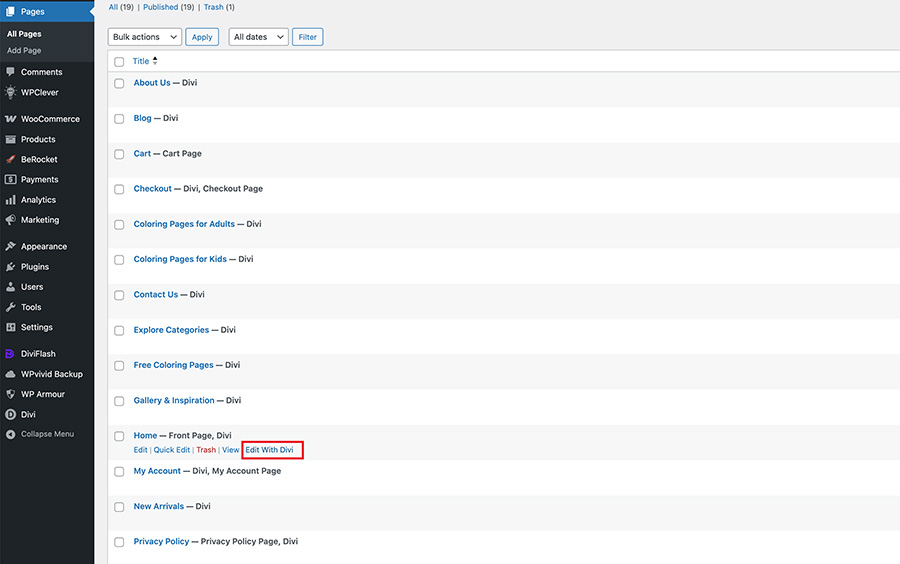Click the WooCommerce logo icon

(x=10, y=119)
